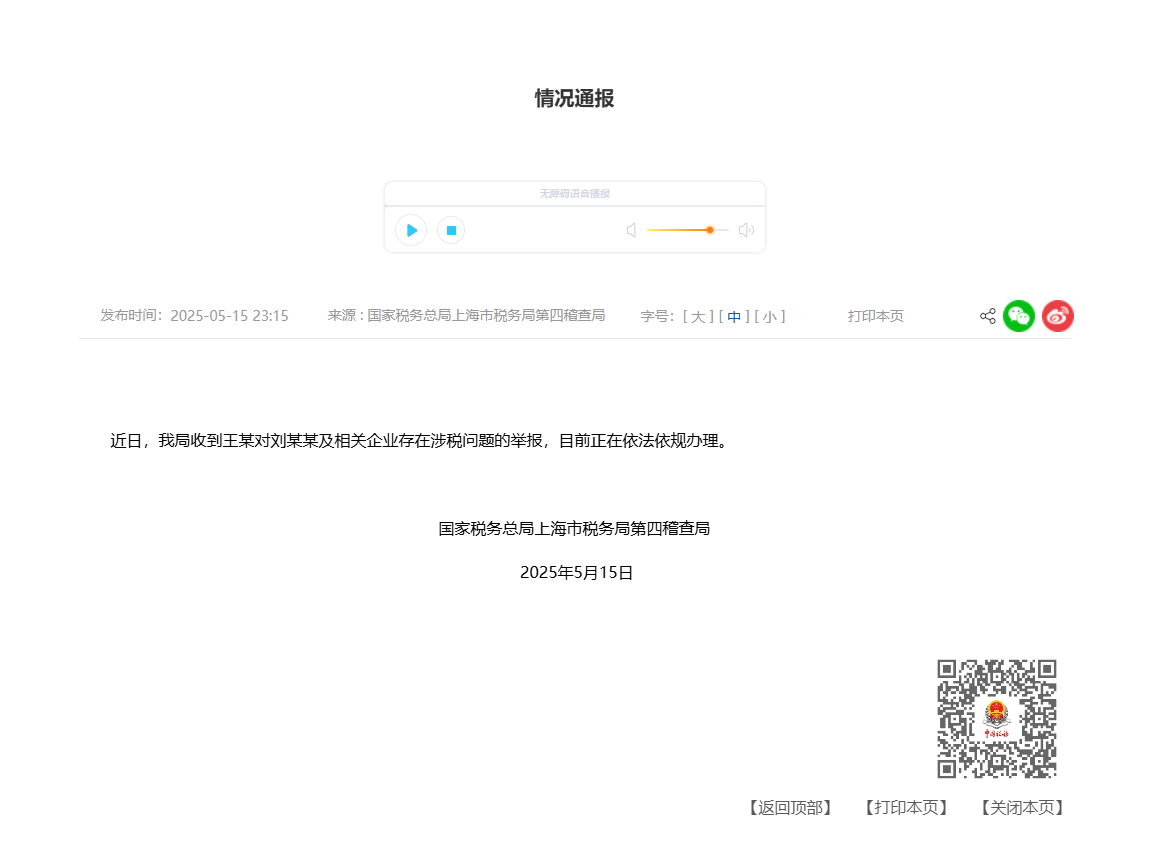This screenshot has width=1166, height=841.
Task: Share the page via WeChat icon
Action: [1019, 316]
